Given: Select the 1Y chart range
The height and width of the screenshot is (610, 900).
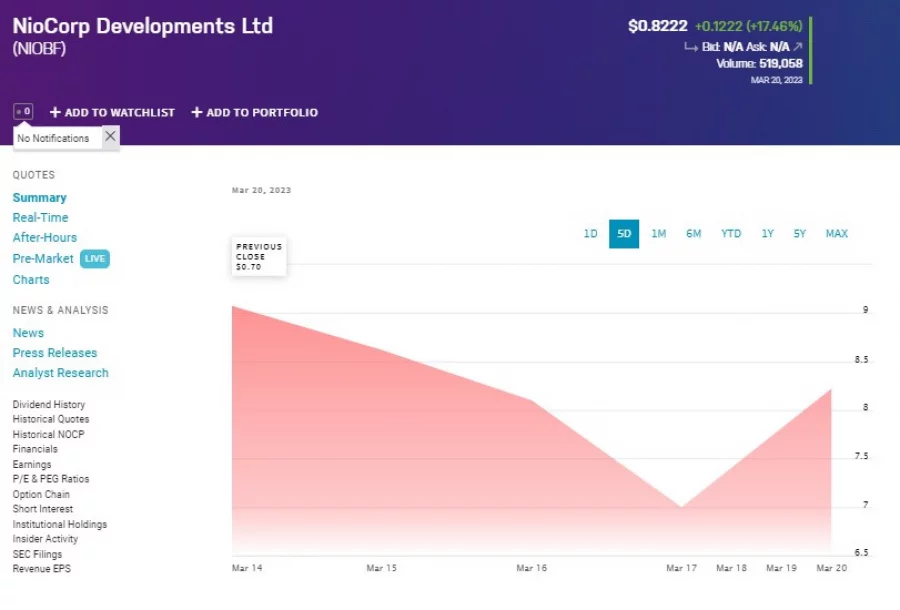Looking at the screenshot, I should pos(767,233).
